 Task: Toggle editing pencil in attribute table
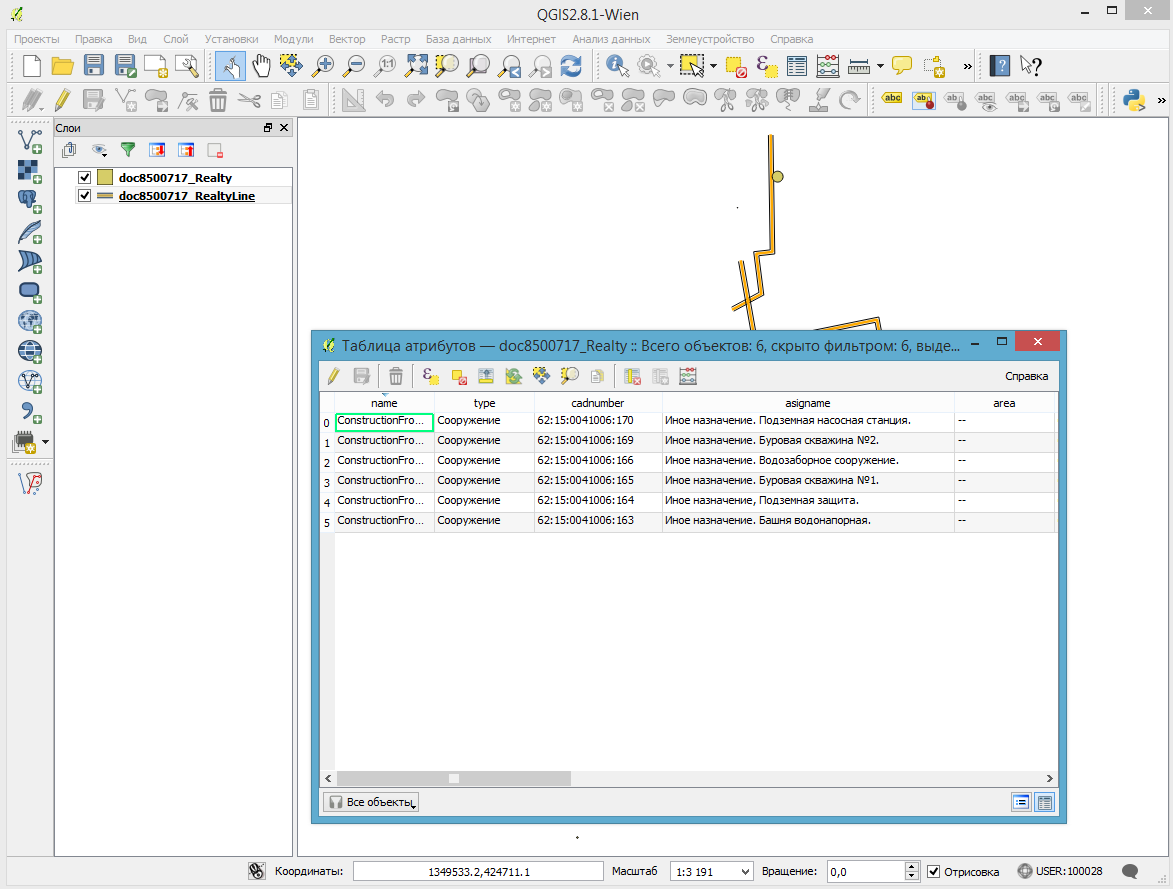(x=333, y=376)
